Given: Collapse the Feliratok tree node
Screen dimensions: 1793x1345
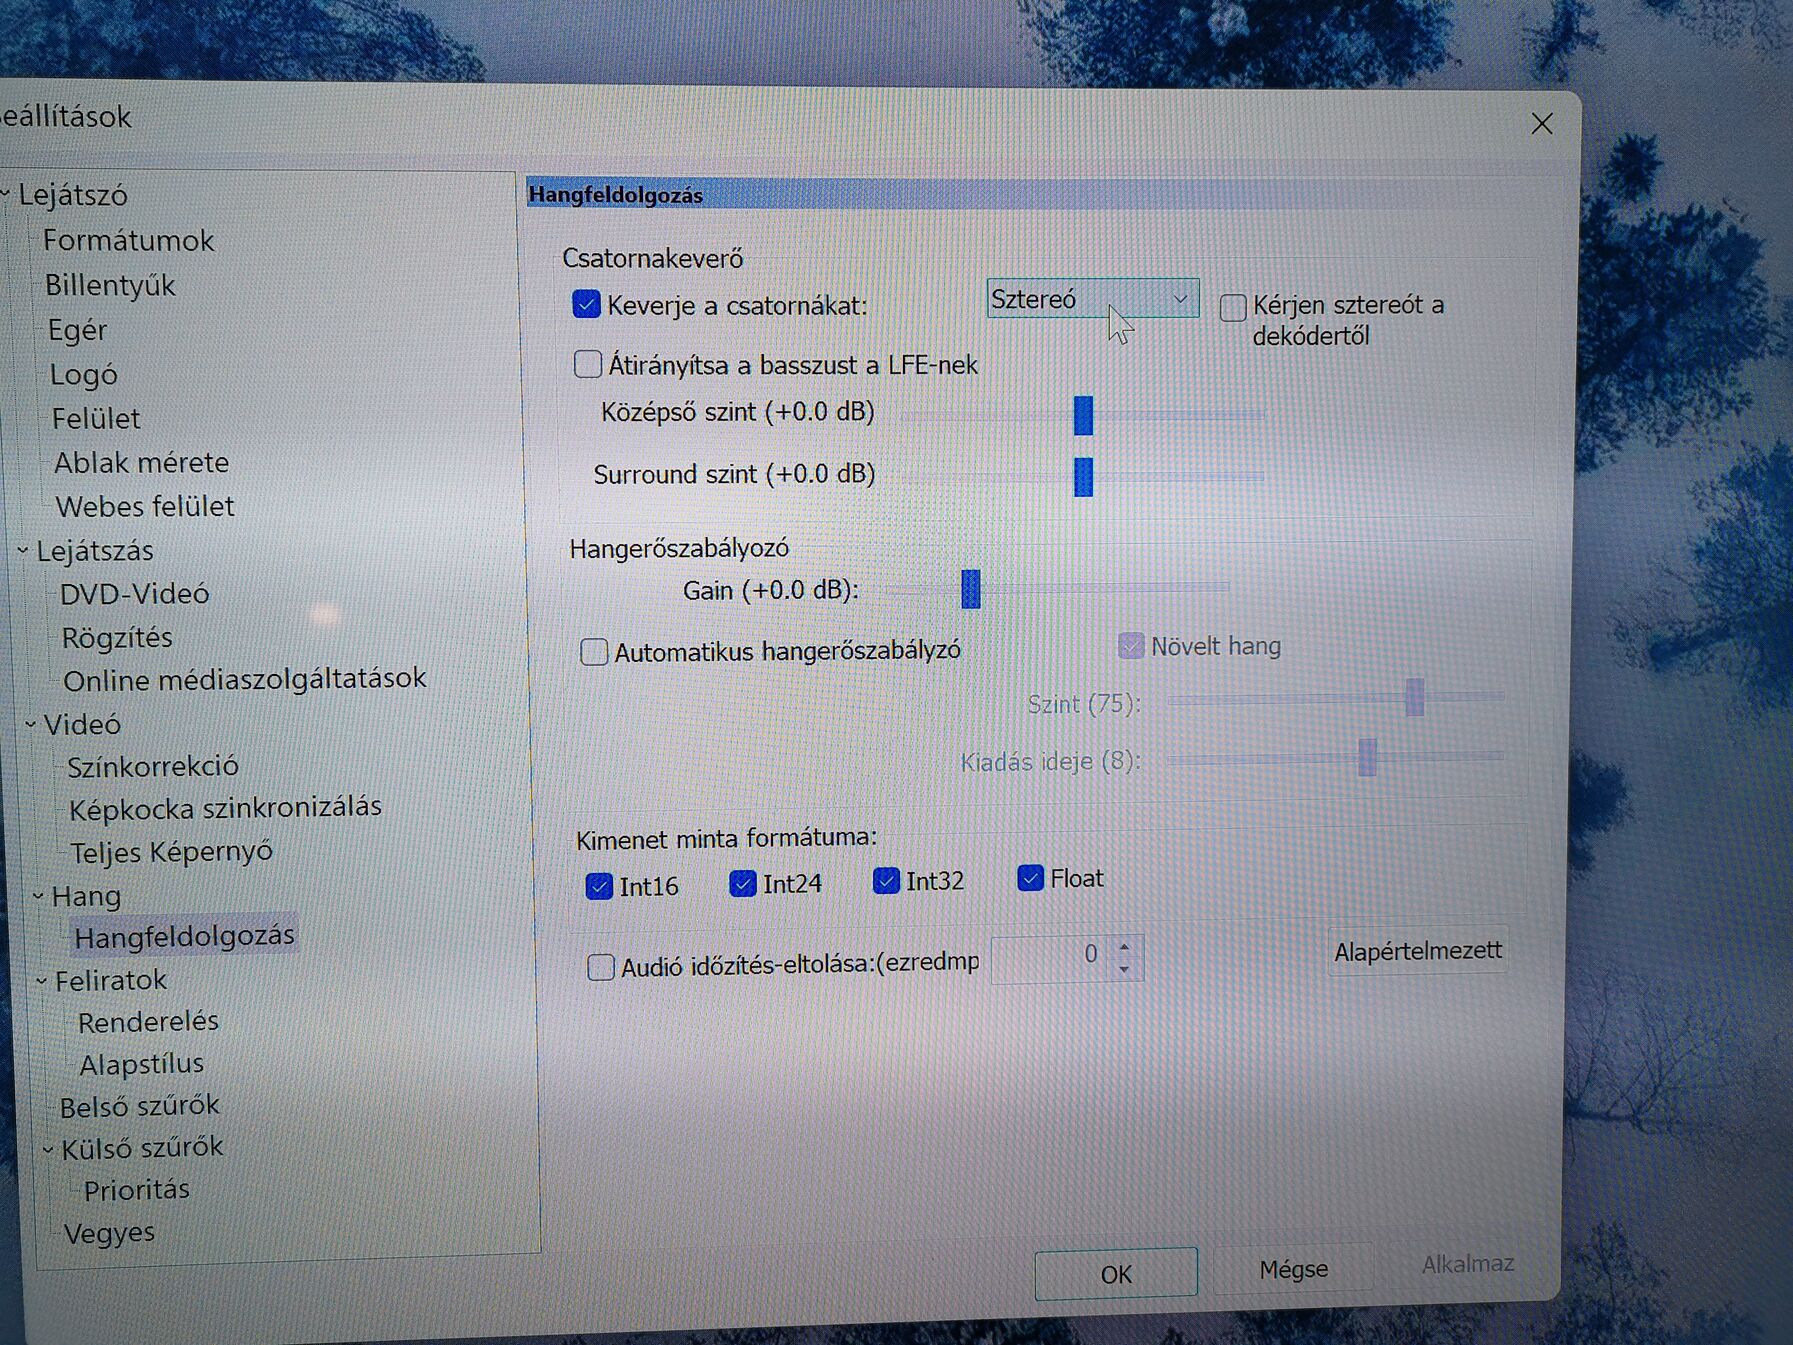Looking at the screenshot, I should (x=42, y=981).
